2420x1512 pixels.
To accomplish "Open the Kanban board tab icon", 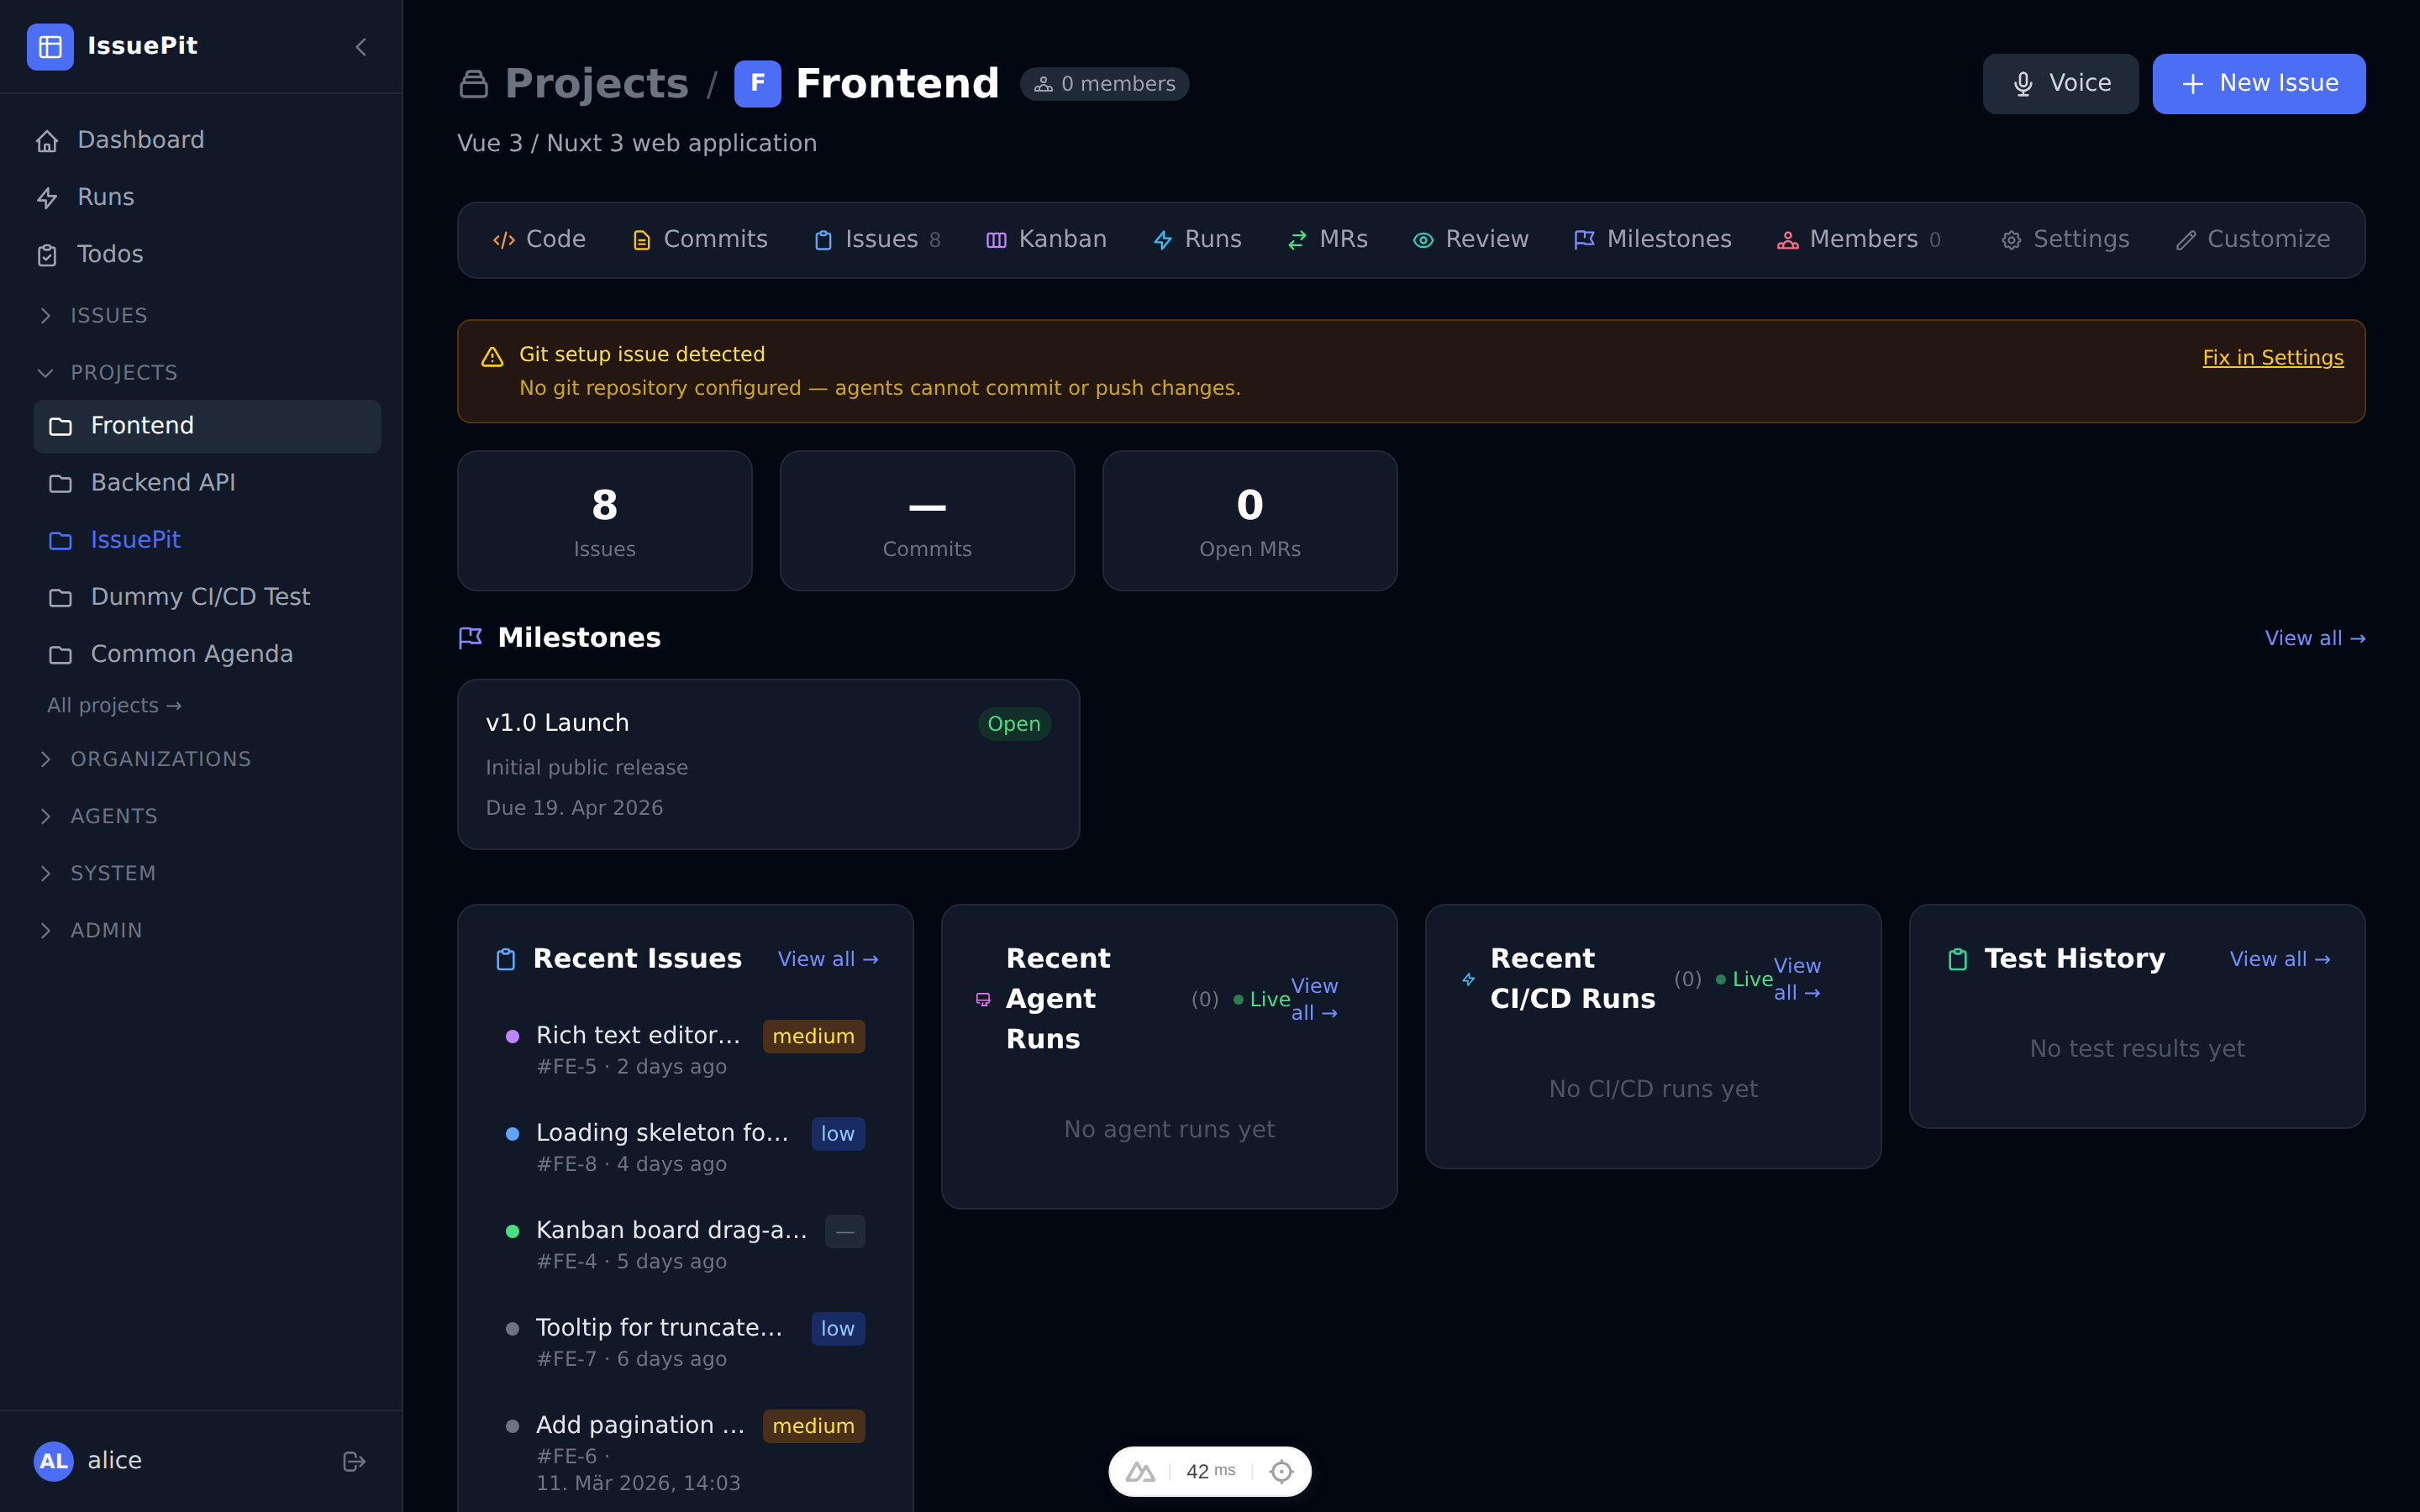I will pyautogui.click(x=996, y=239).
